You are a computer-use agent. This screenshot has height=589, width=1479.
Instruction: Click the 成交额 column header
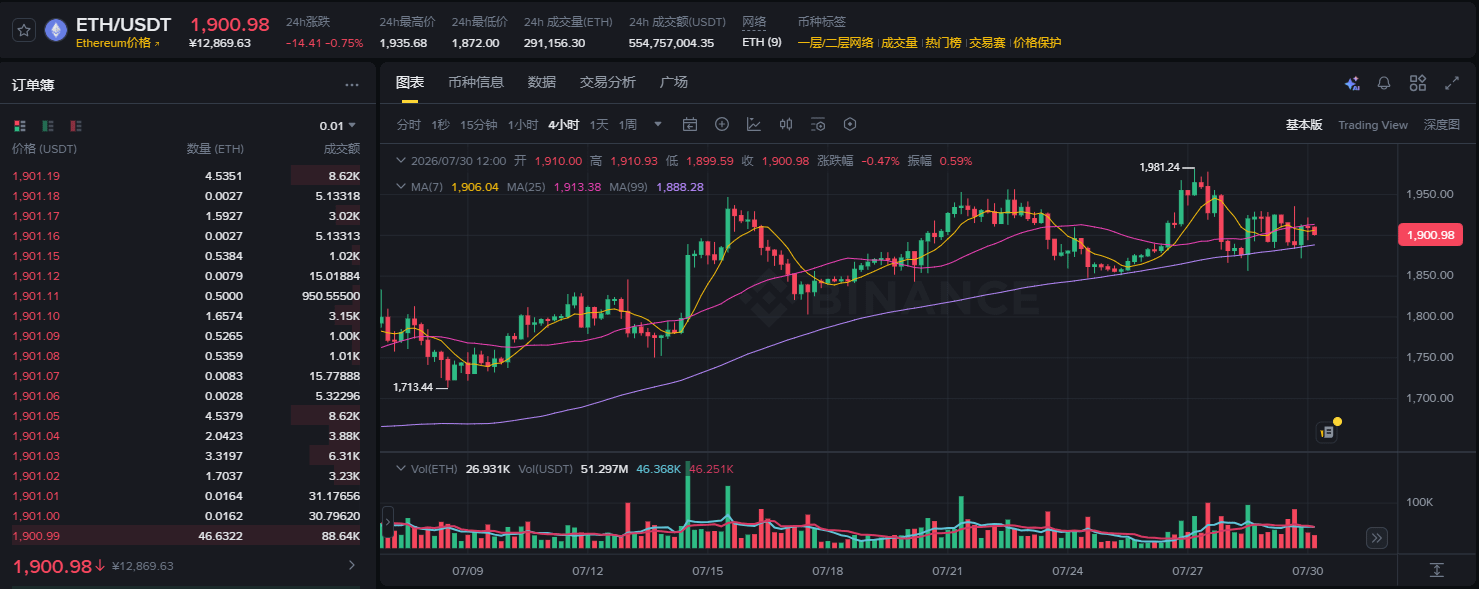click(x=341, y=149)
